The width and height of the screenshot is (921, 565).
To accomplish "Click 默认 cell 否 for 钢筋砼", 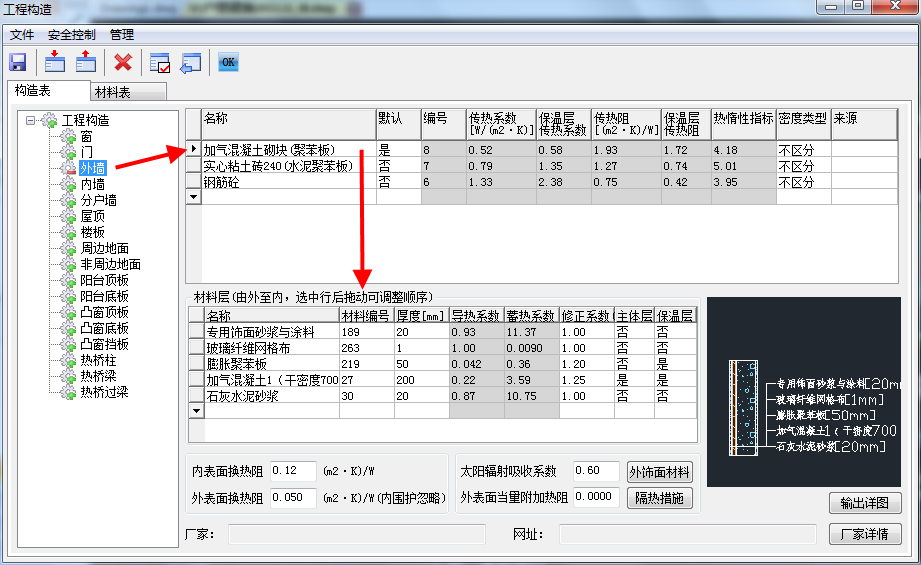I will pyautogui.click(x=399, y=181).
